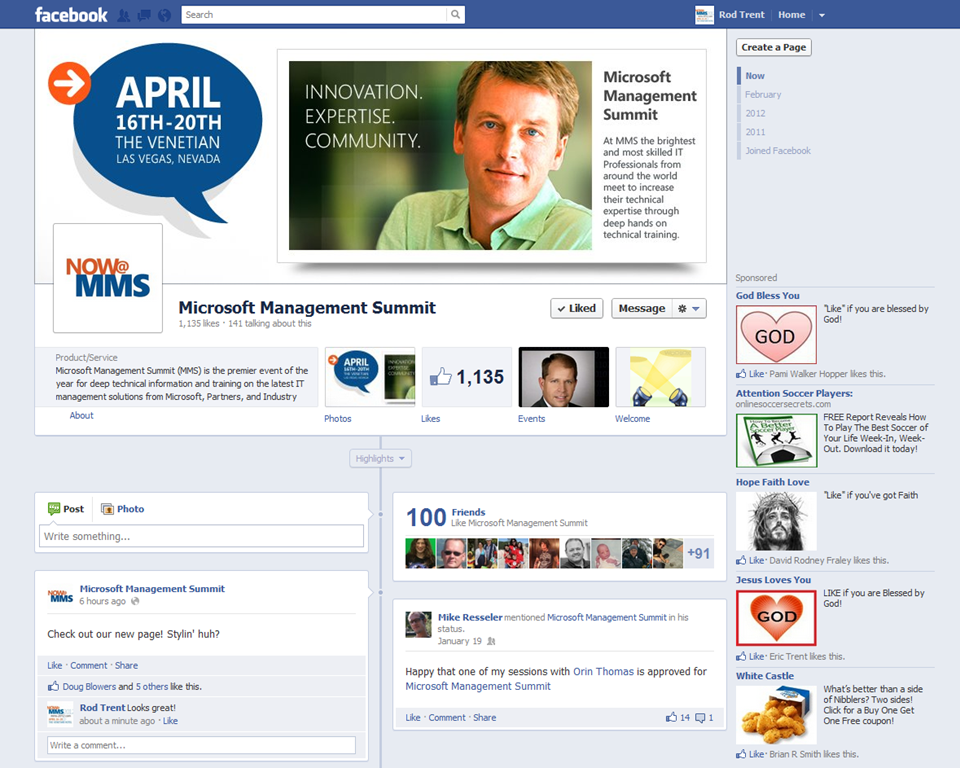This screenshot has width=960, height=768.
Task: Click friends audience icon near January 19
Action: point(491,641)
